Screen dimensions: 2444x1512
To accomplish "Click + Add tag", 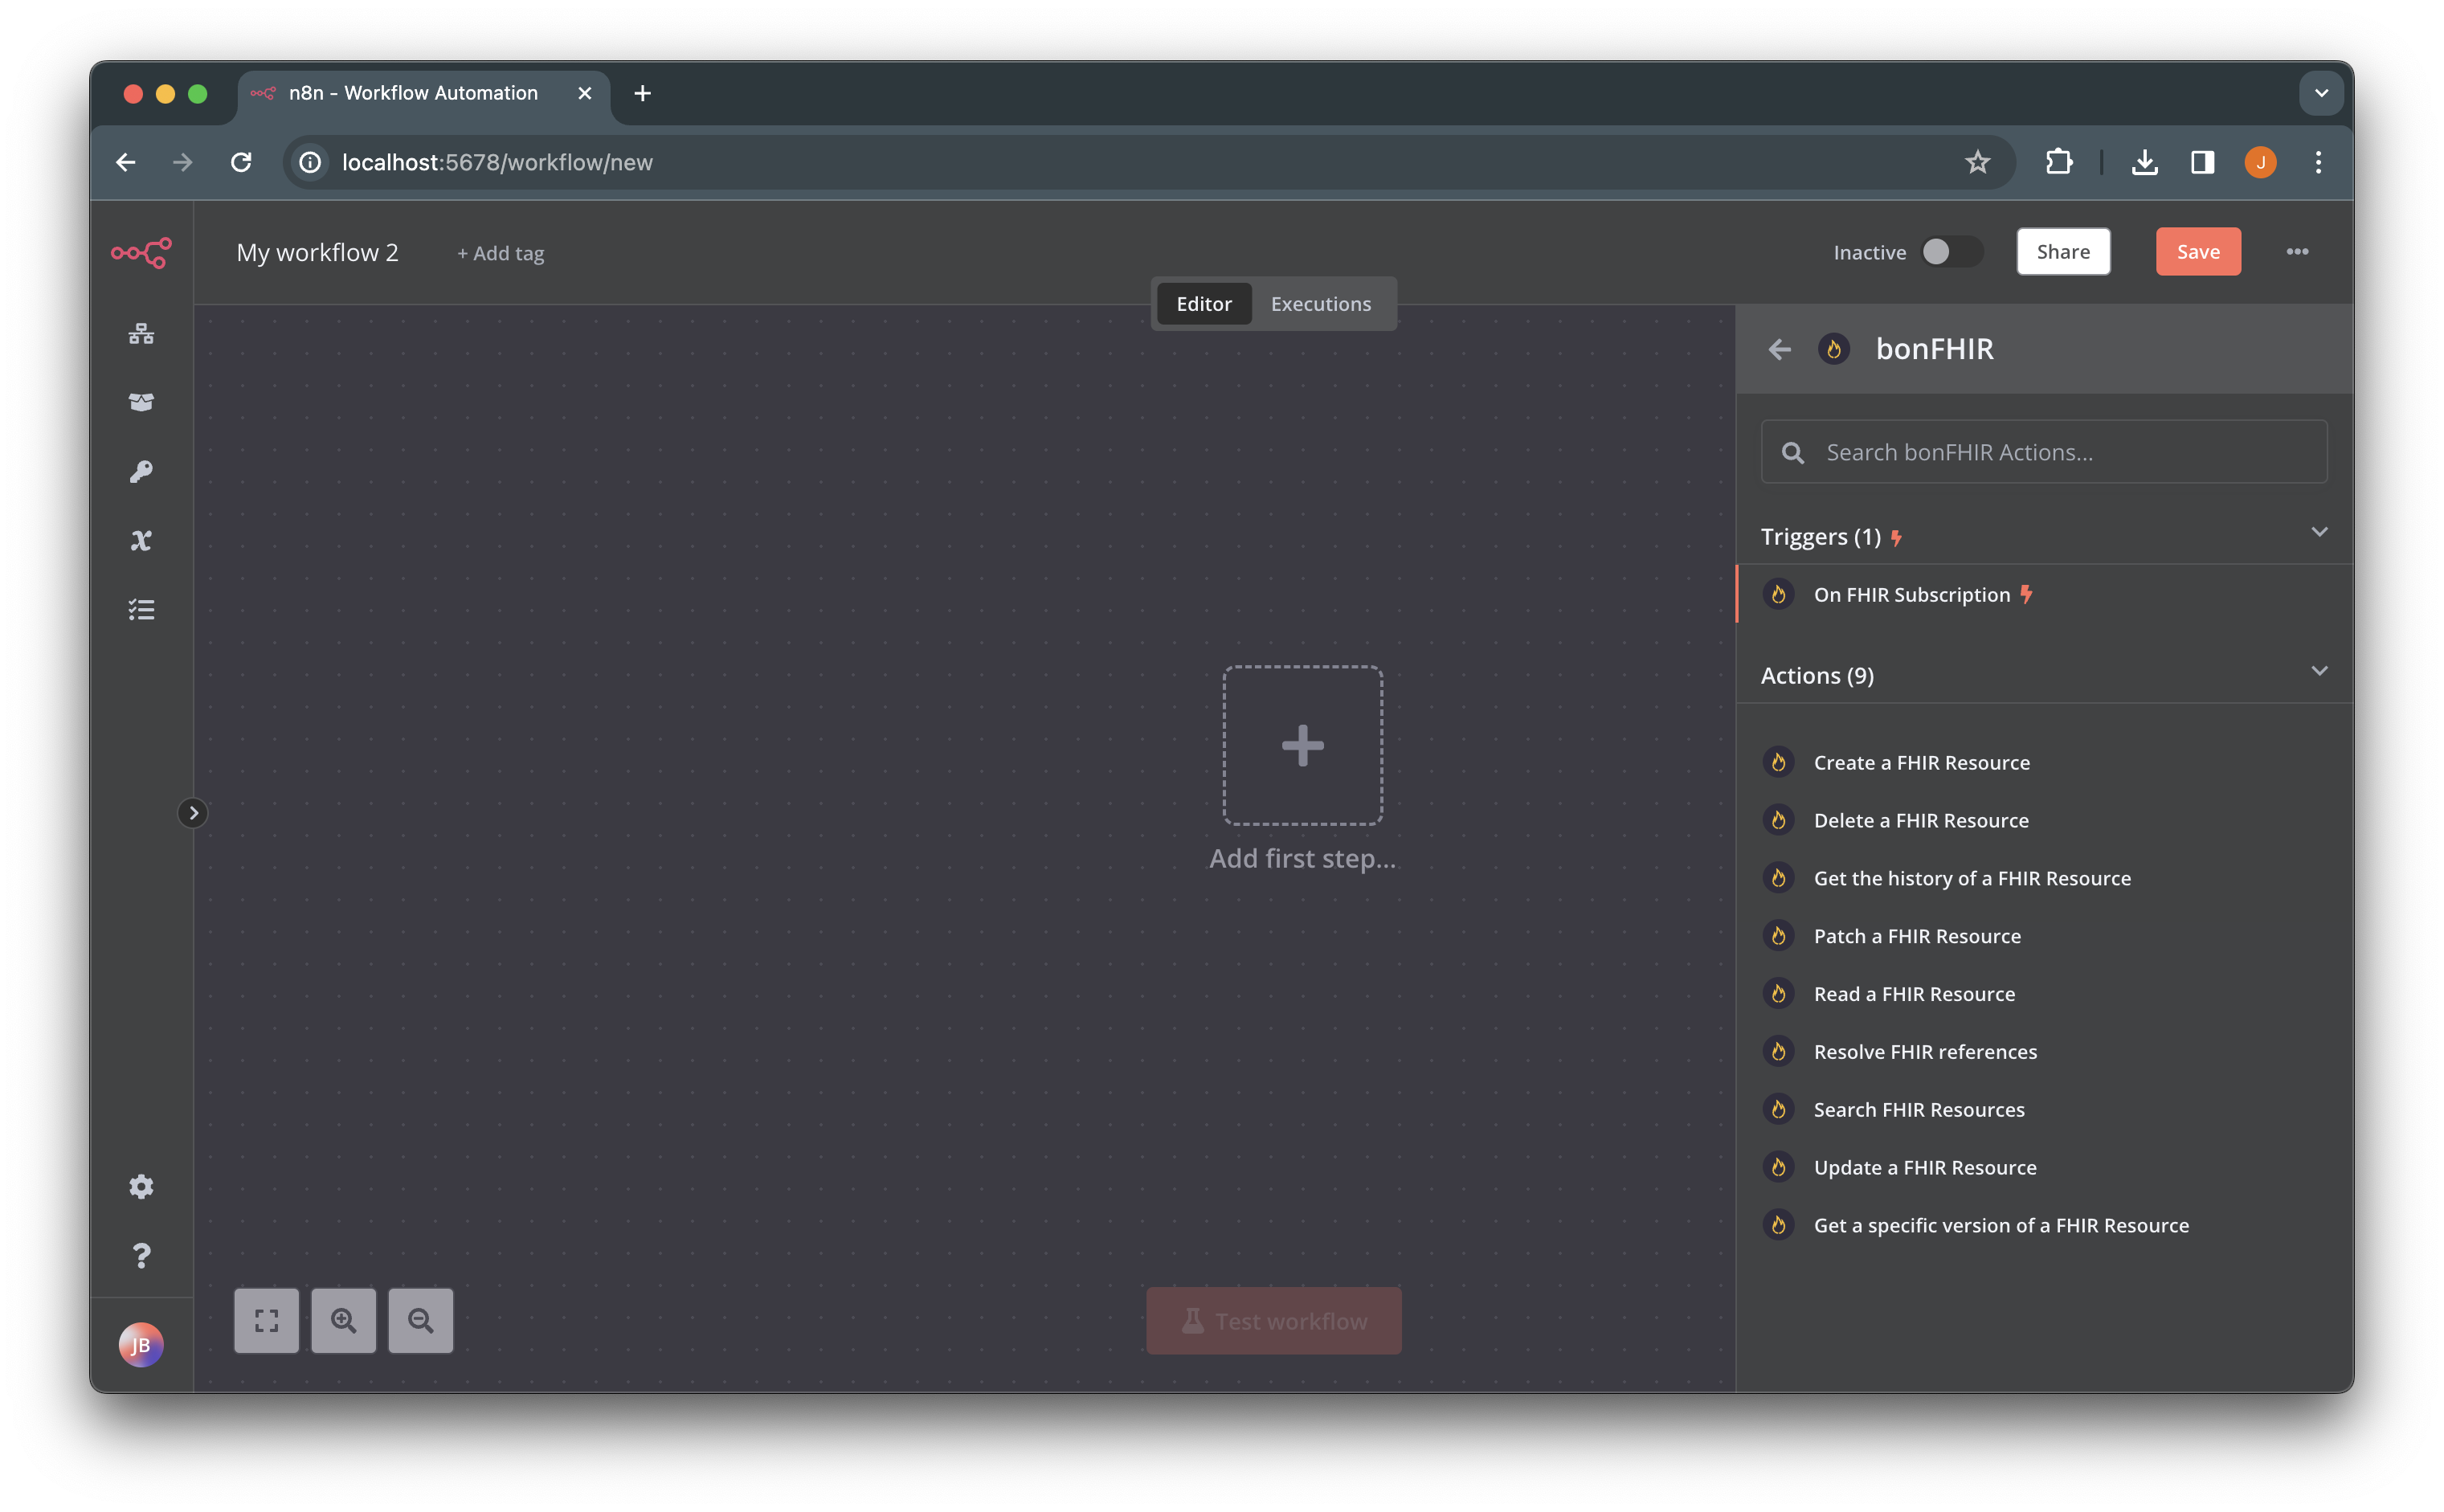I will click(501, 254).
